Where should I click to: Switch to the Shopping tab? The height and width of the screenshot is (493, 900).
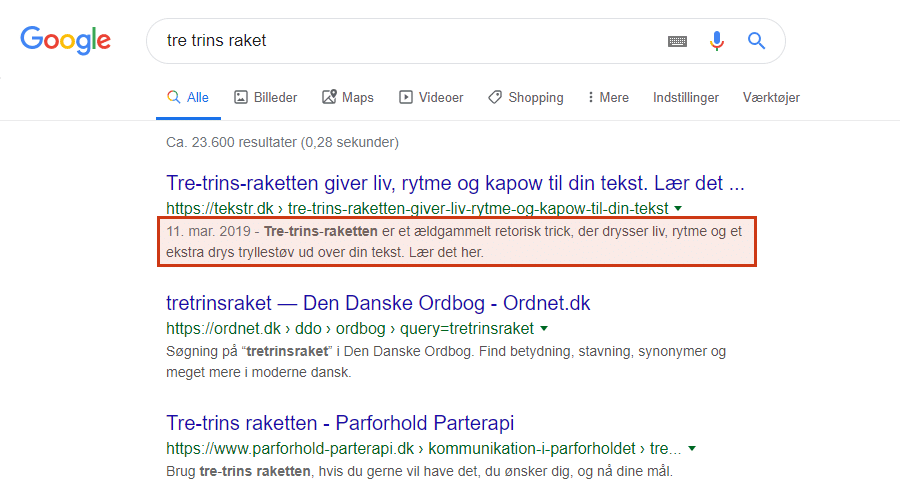(x=526, y=98)
